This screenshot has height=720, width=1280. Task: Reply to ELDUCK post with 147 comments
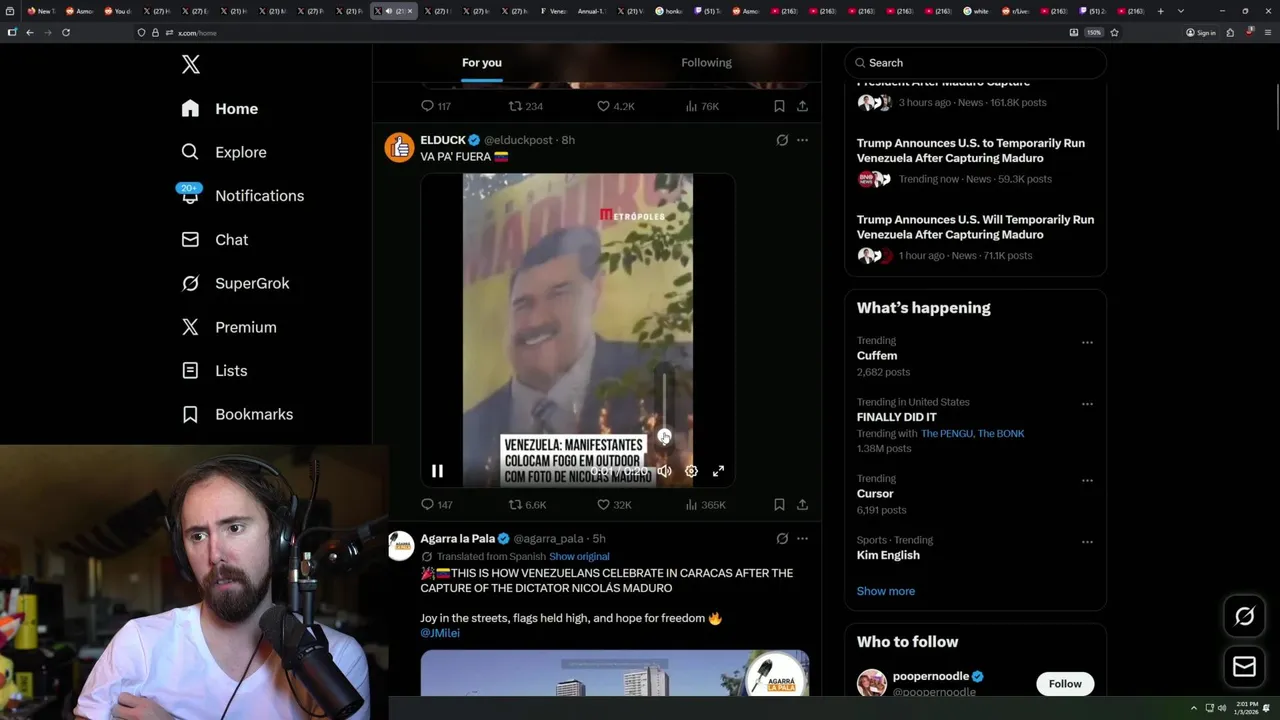(436, 505)
